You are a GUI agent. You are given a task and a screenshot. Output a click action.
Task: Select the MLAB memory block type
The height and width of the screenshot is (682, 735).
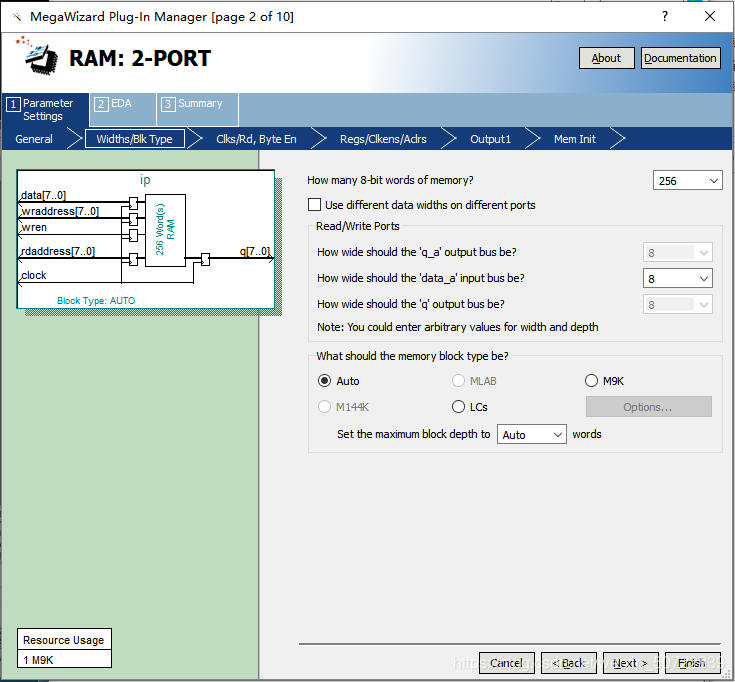click(458, 381)
